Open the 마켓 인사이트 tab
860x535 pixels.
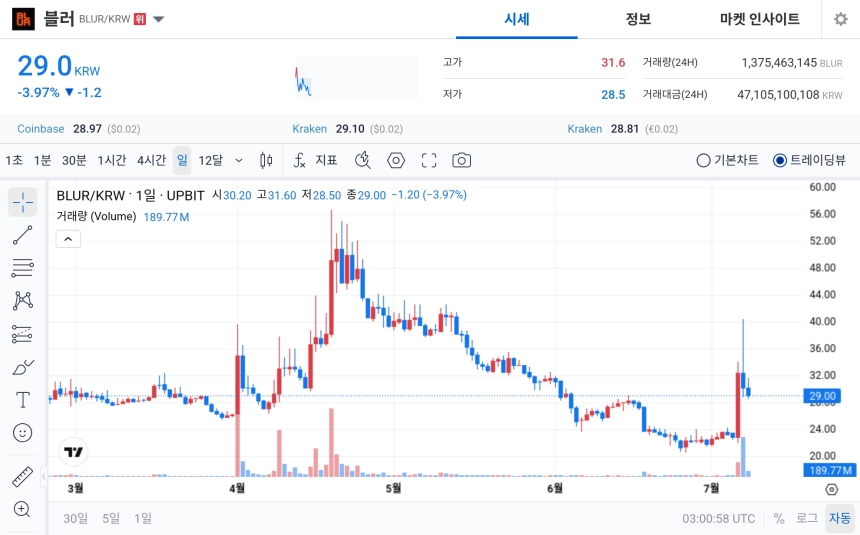pos(760,19)
